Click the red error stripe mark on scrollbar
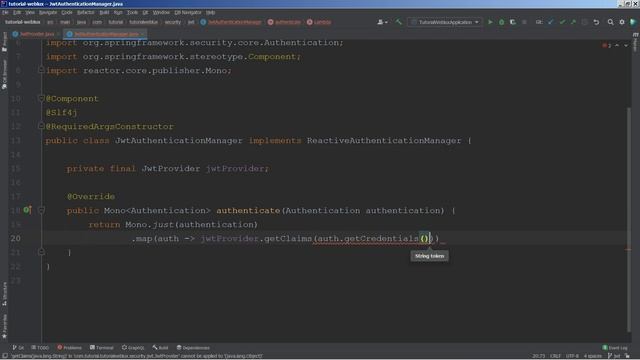Image resolution: width=640 pixels, height=360 pixels. (628, 249)
